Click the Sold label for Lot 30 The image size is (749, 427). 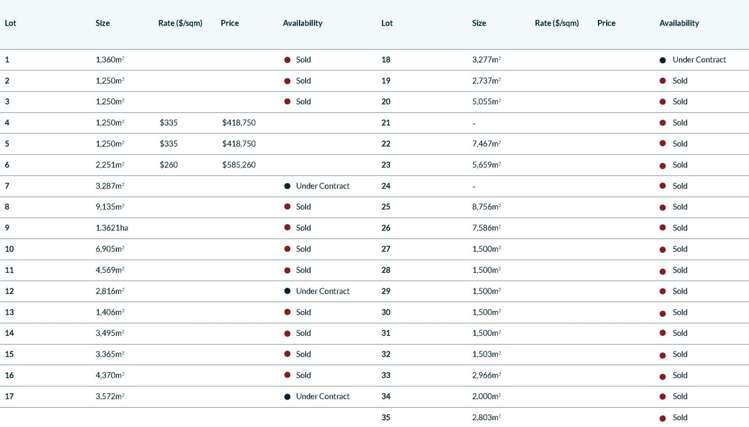tap(680, 312)
